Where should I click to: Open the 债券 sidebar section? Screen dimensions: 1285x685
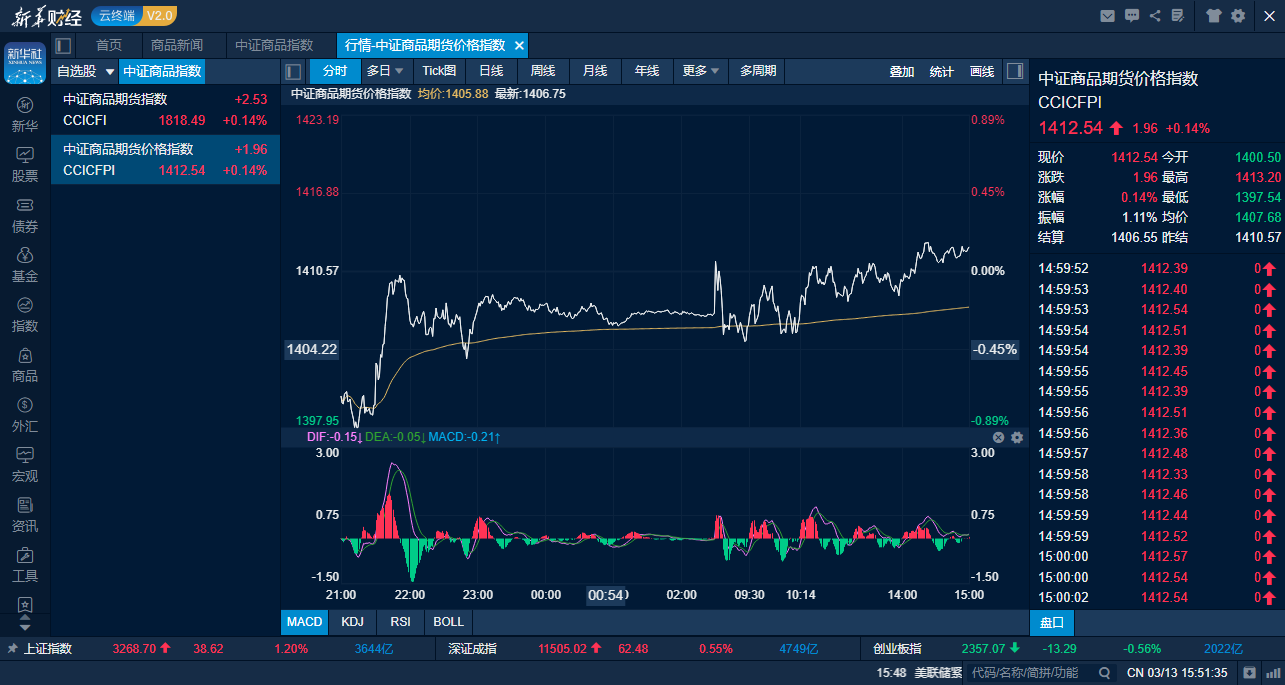(25, 214)
